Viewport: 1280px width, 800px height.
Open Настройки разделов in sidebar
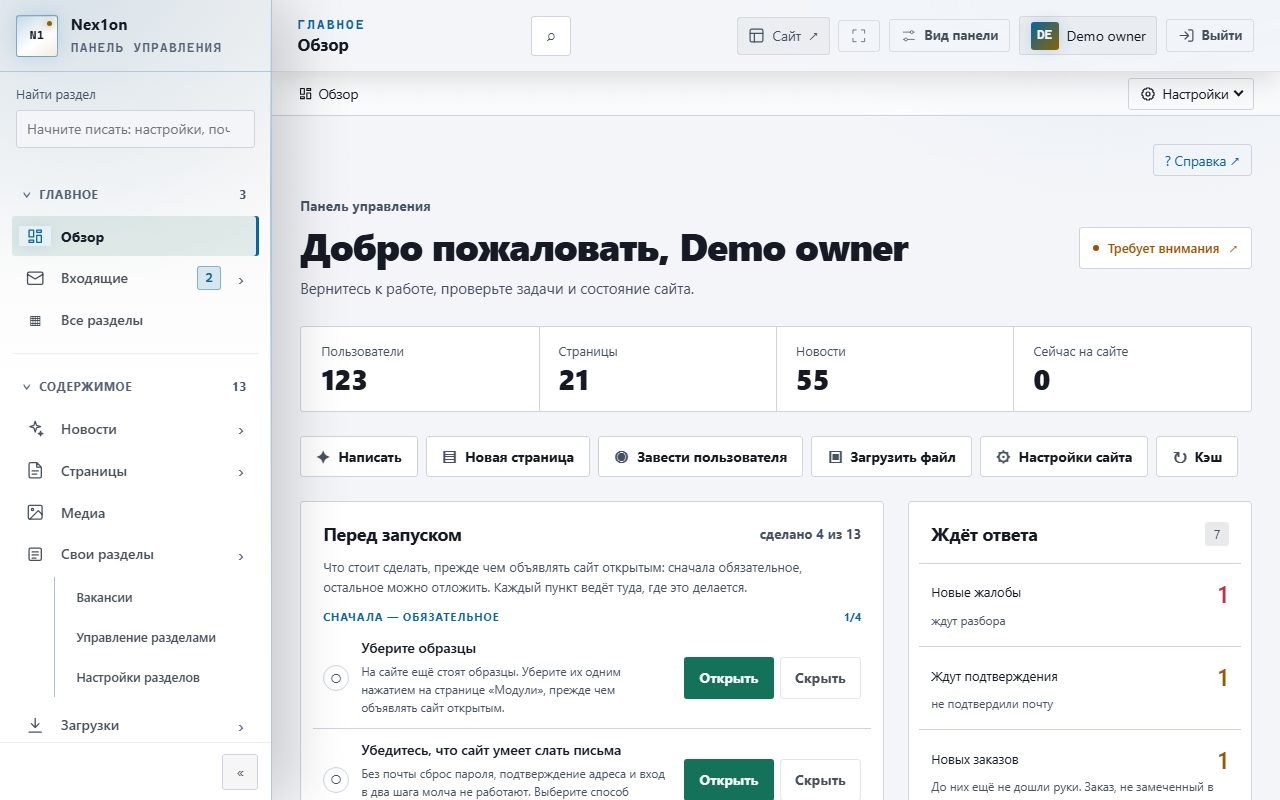(138, 677)
